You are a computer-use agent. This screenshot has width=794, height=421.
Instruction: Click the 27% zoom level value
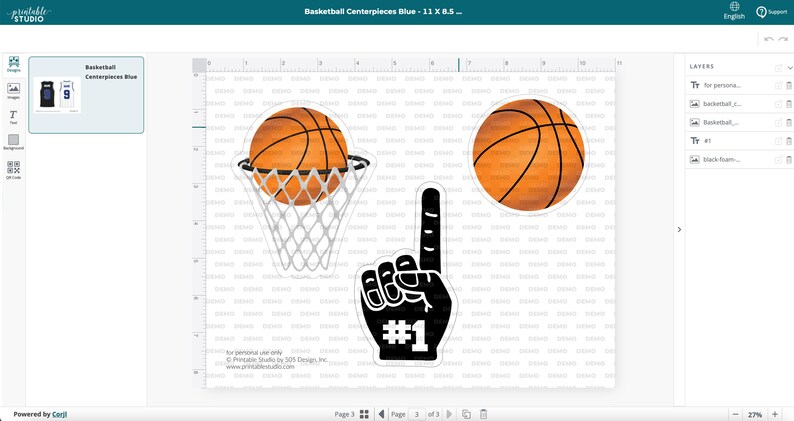tap(755, 414)
